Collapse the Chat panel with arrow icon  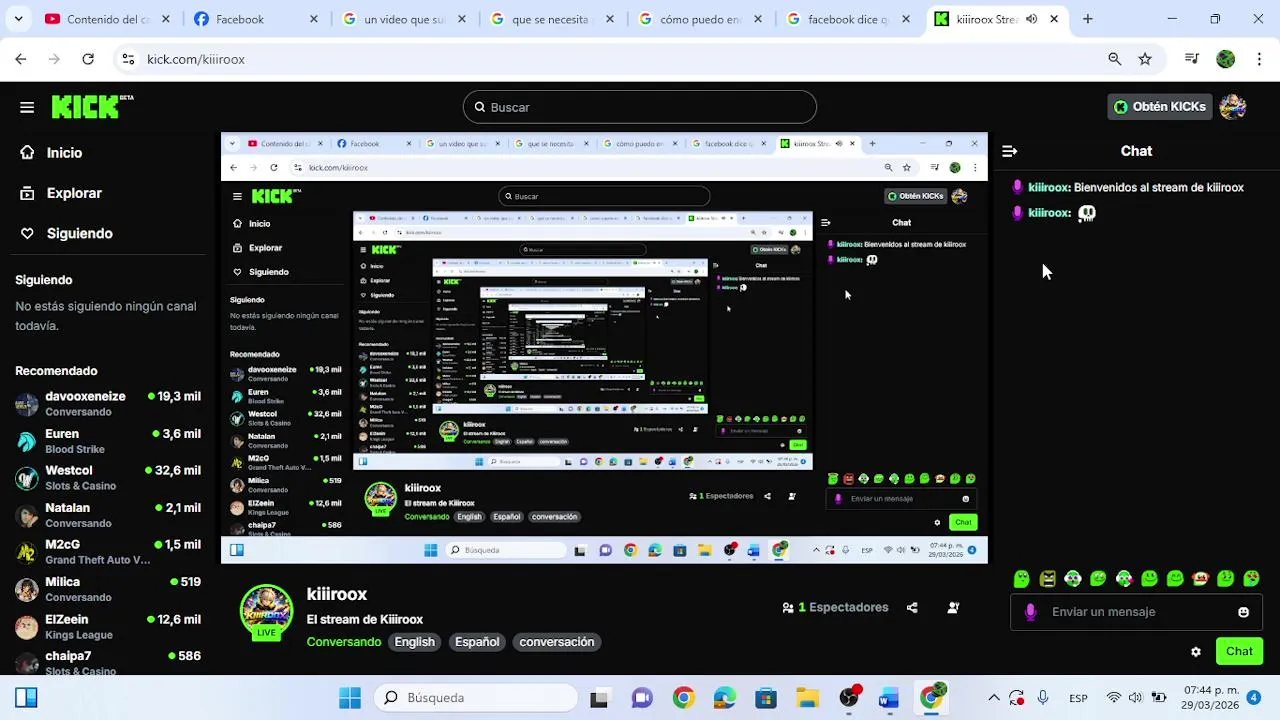pos(1009,151)
